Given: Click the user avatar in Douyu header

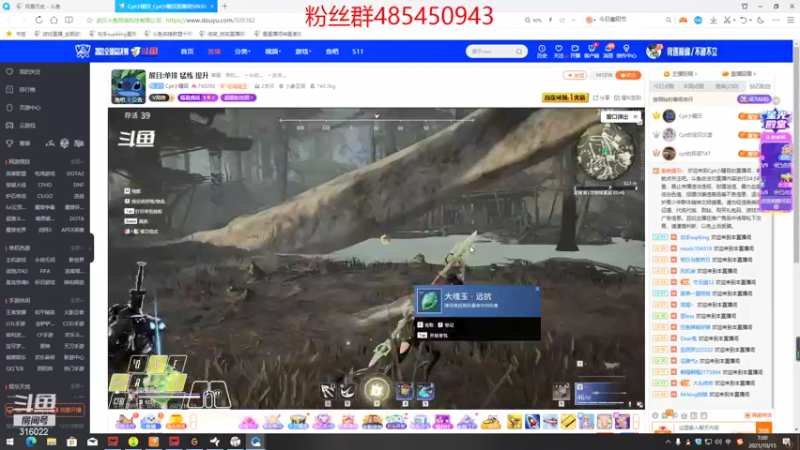Looking at the screenshot, I should 653,52.
